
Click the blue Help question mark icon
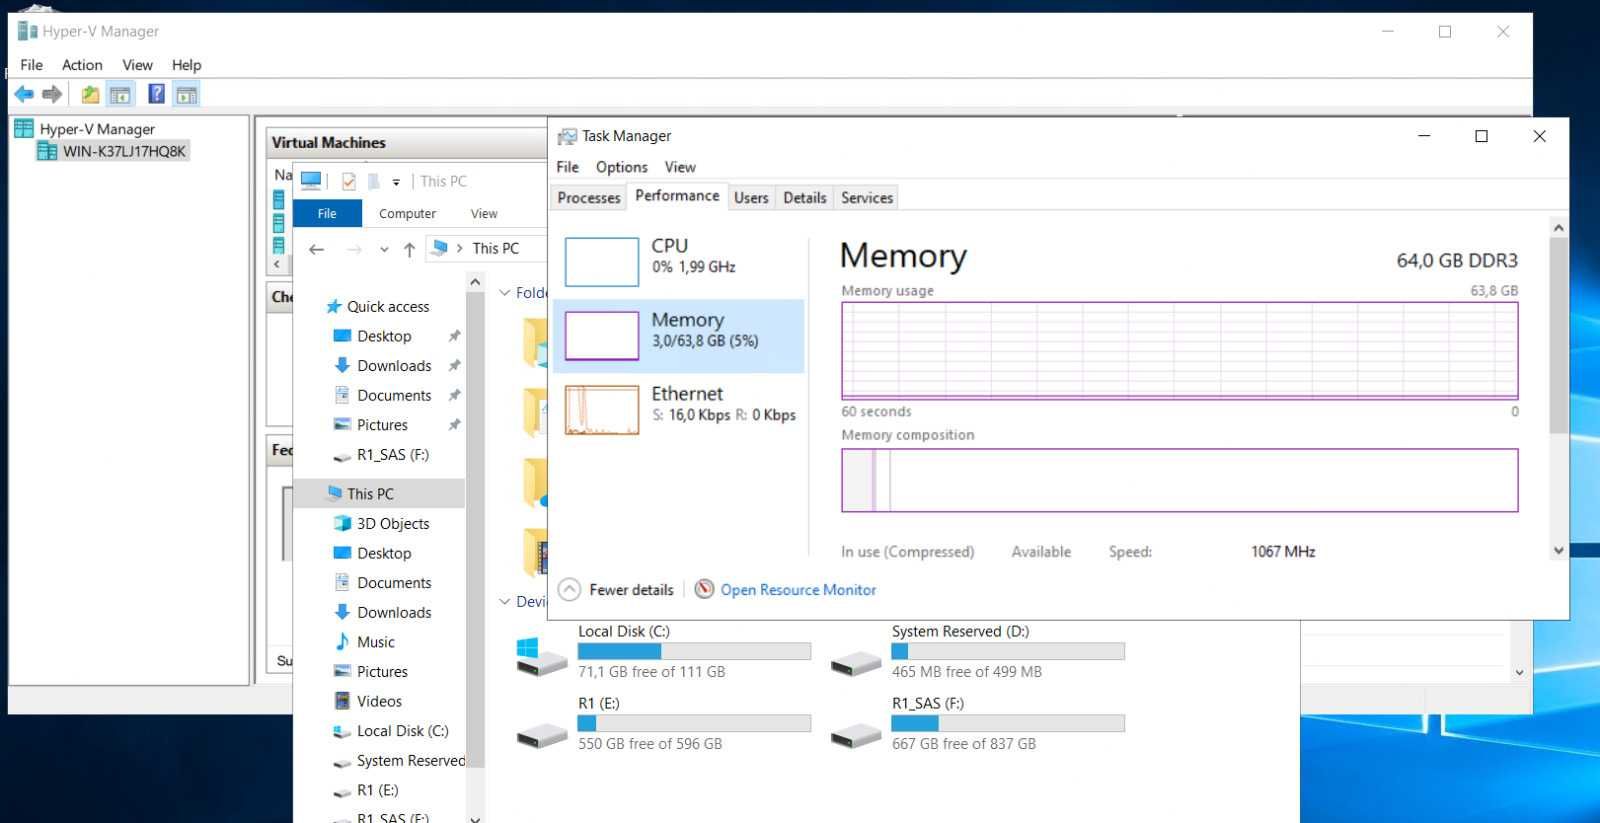[x=156, y=95]
